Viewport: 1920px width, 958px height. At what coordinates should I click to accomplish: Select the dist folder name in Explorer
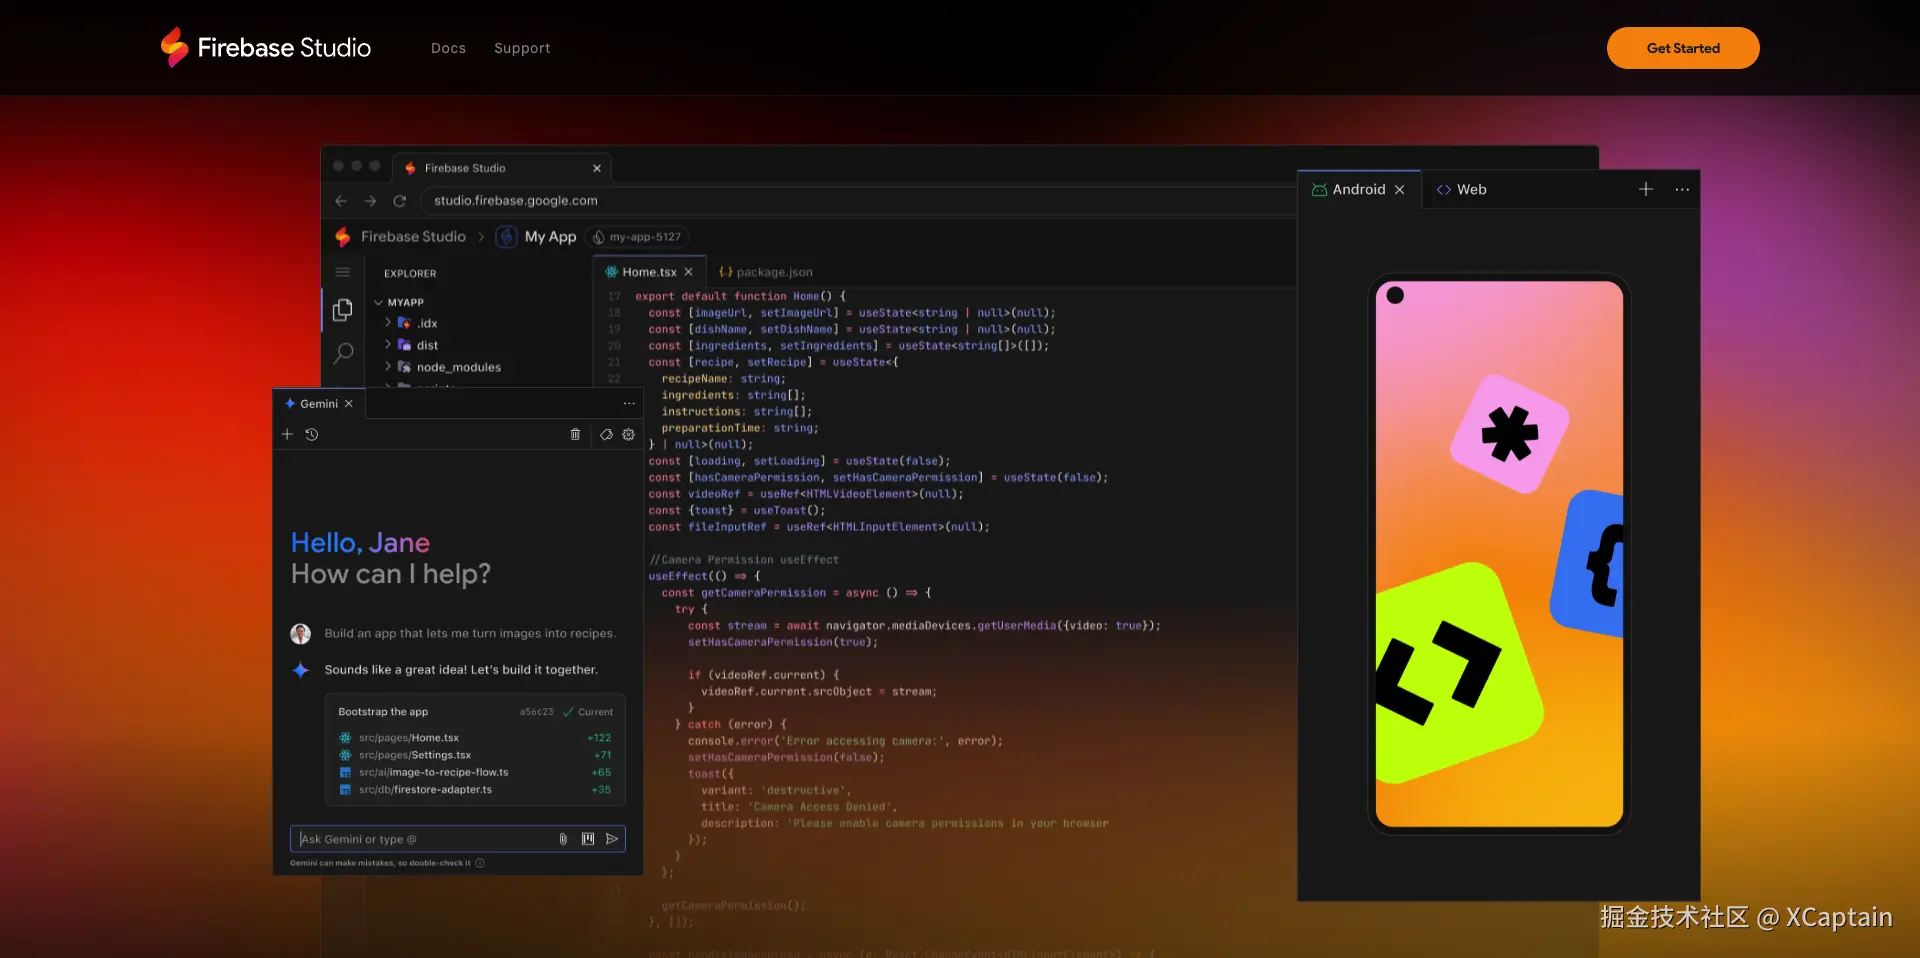pos(427,345)
